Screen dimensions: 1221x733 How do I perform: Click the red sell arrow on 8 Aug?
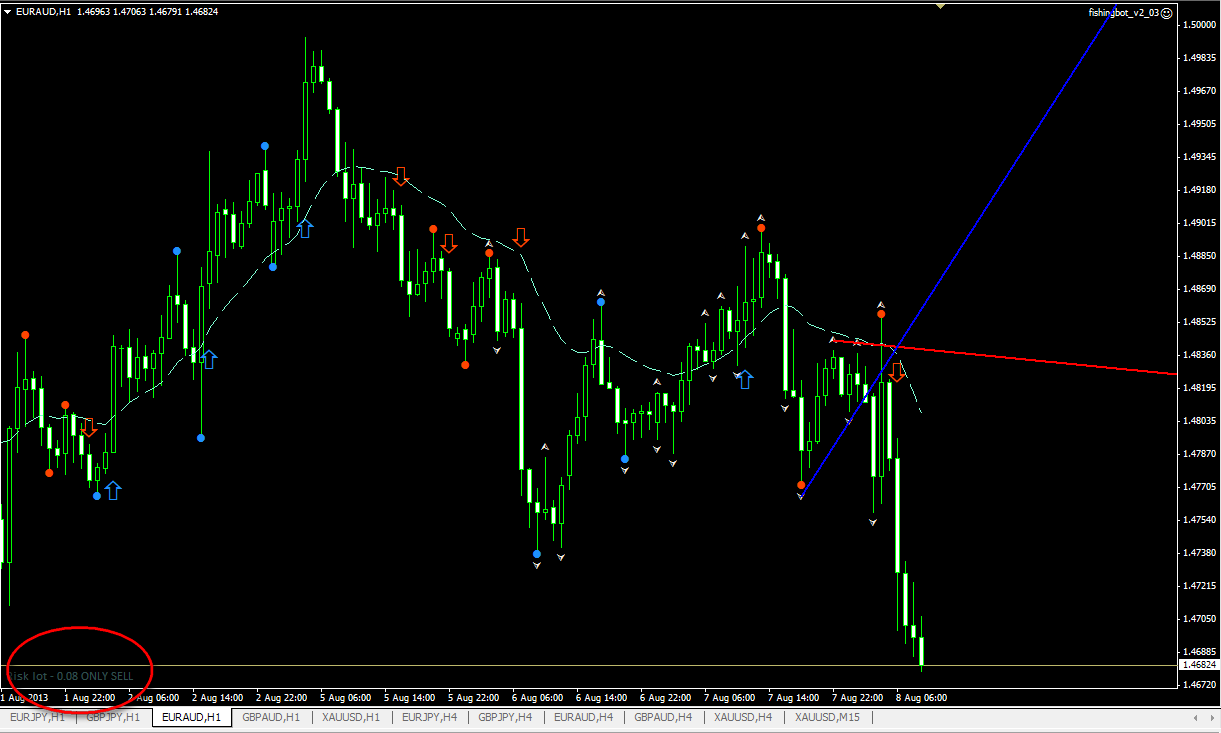pyautogui.click(x=897, y=372)
